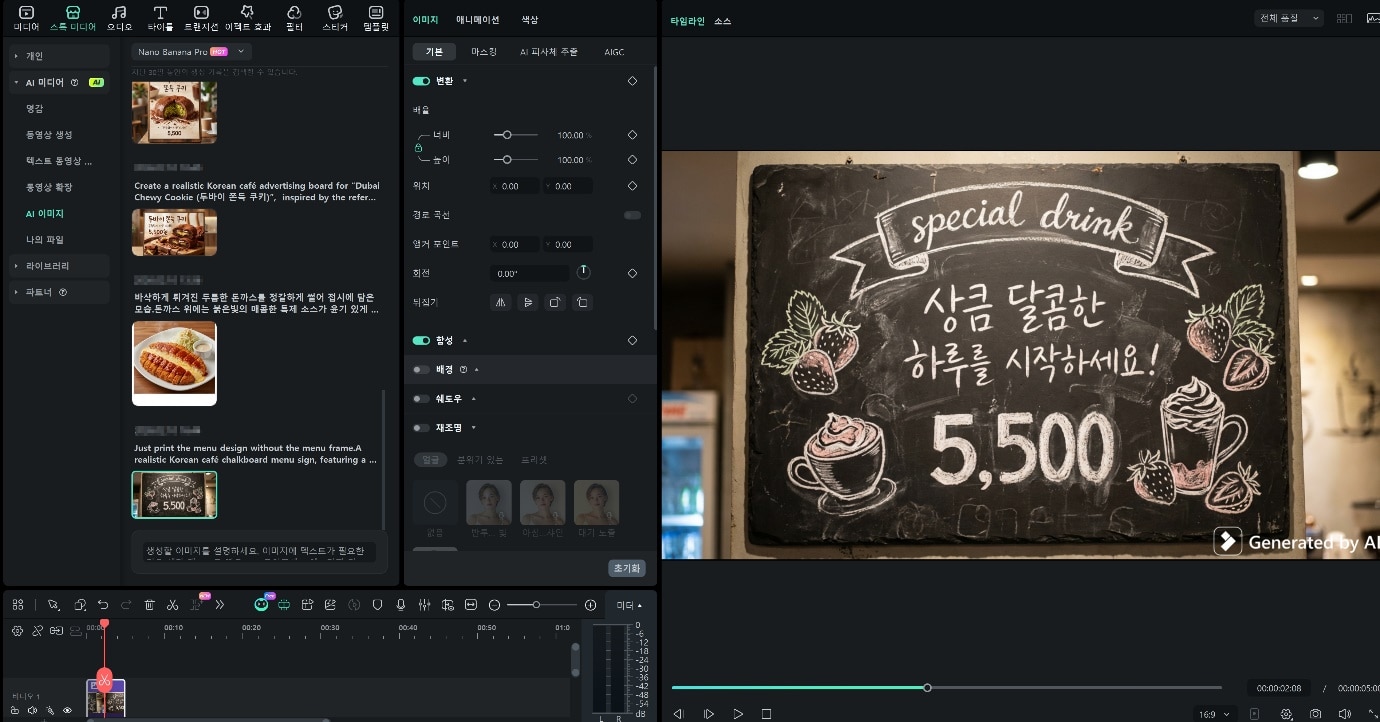This screenshot has width=1380, height=722.
Task: Click the Undo icon above the timeline
Action: [x=104, y=604]
